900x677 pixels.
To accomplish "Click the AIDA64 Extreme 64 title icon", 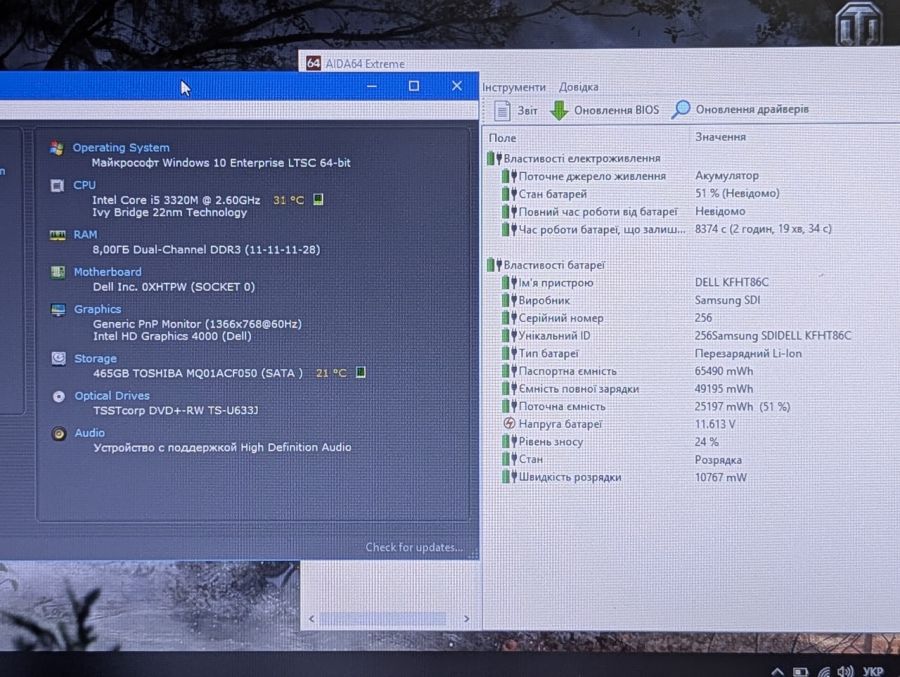I will click(x=313, y=63).
